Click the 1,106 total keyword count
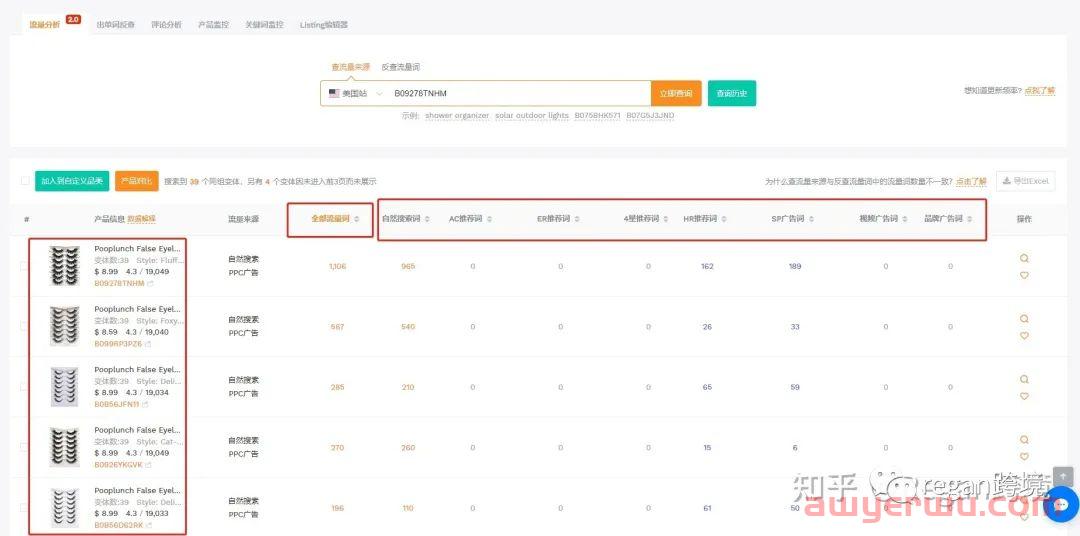Image resolution: width=1080 pixels, height=536 pixels. (x=338, y=266)
